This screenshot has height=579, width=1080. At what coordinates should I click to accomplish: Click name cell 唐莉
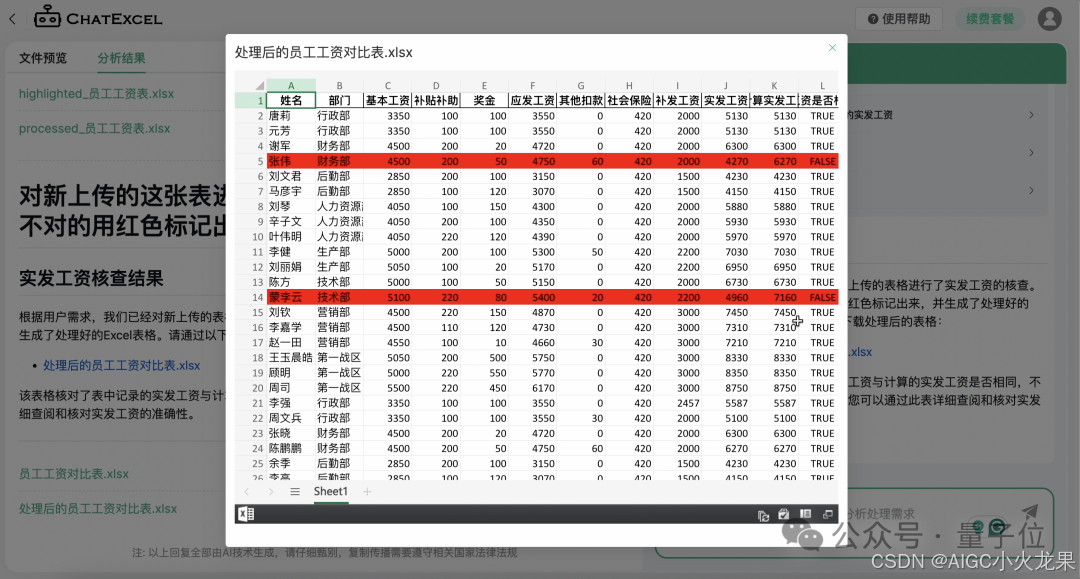pos(291,116)
